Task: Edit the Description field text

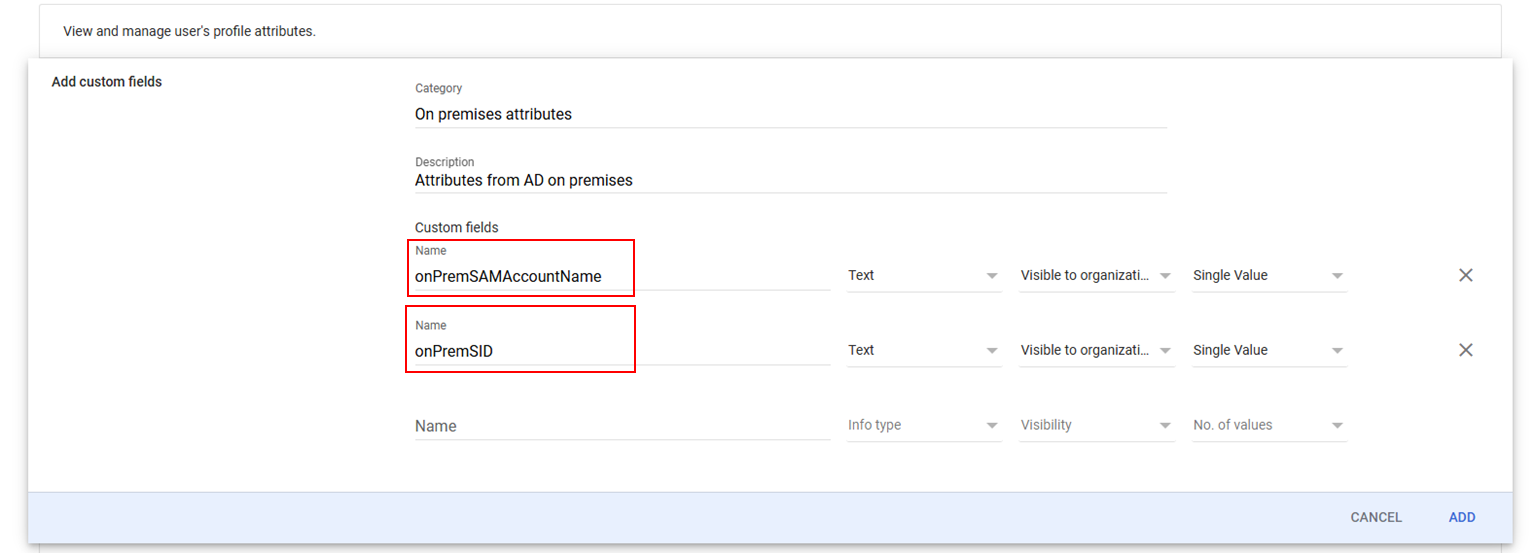Action: [x=790, y=181]
